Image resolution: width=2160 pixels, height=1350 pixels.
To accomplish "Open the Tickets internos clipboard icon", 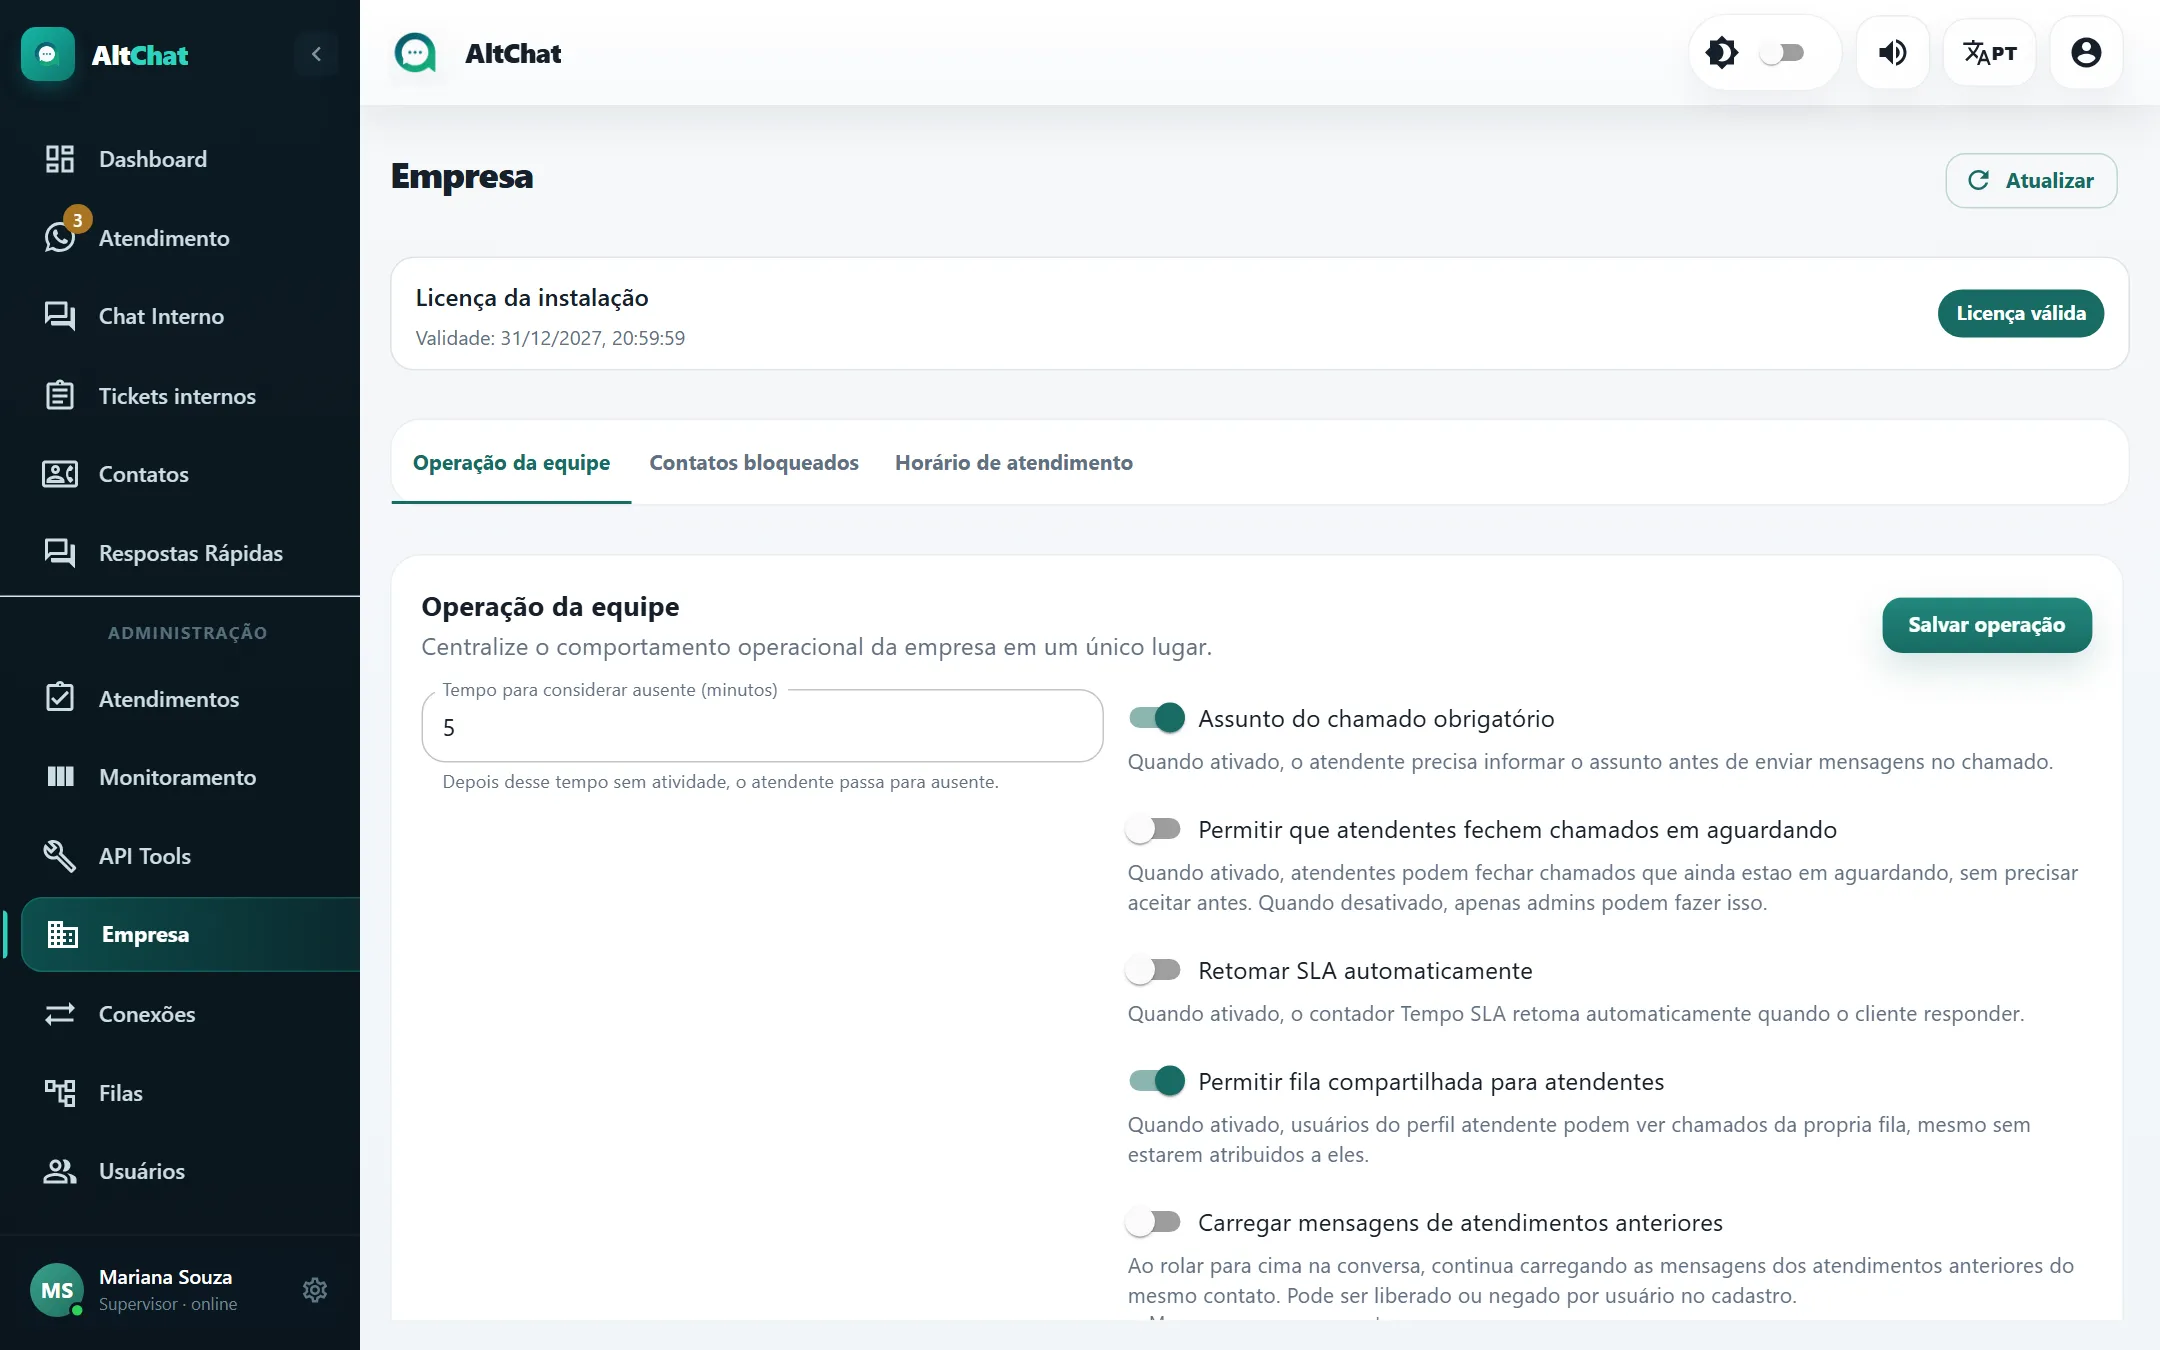I will (x=60, y=396).
